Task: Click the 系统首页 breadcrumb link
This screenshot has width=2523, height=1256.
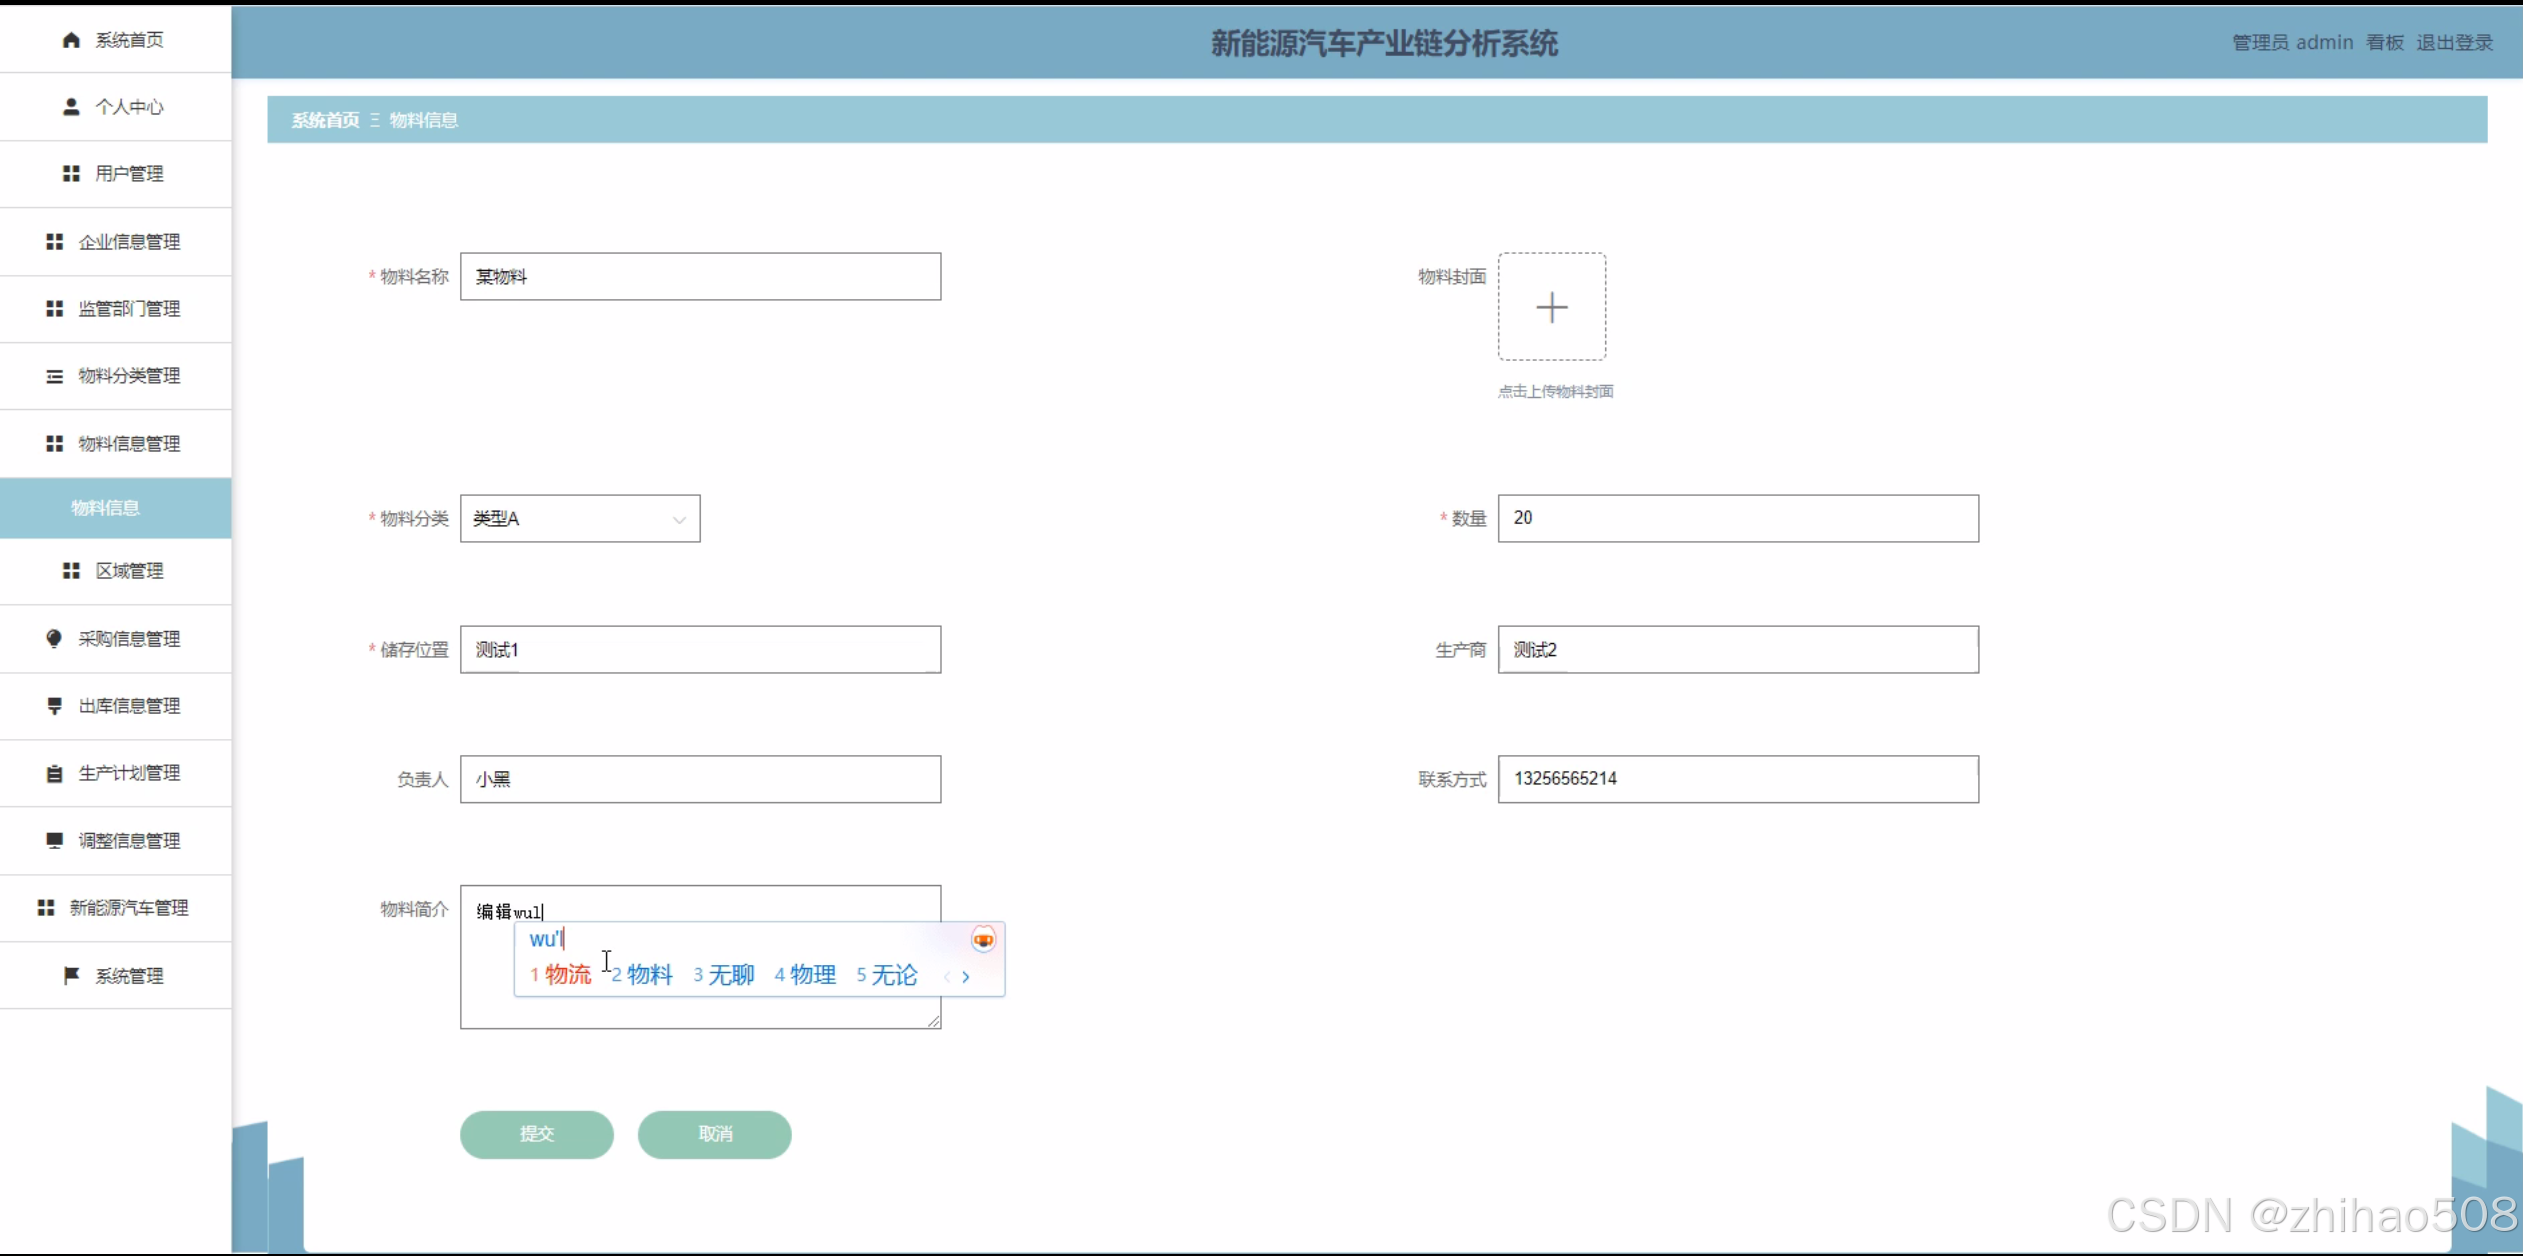Action: point(325,120)
